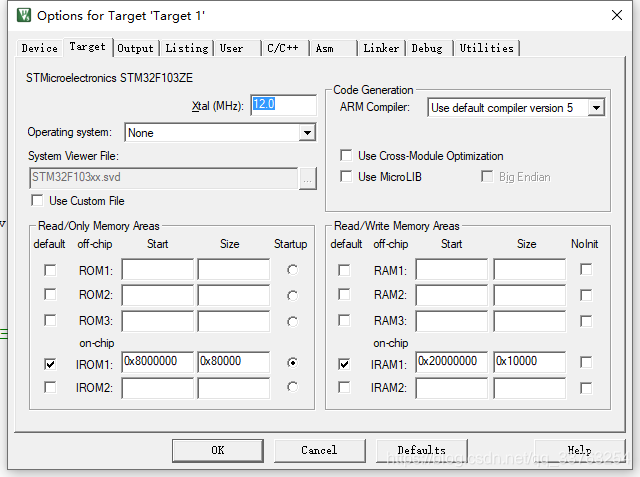Edit the IROM1 Size field 0x80000
Image resolution: width=640 pixels, height=477 pixels.
[234, 362]
